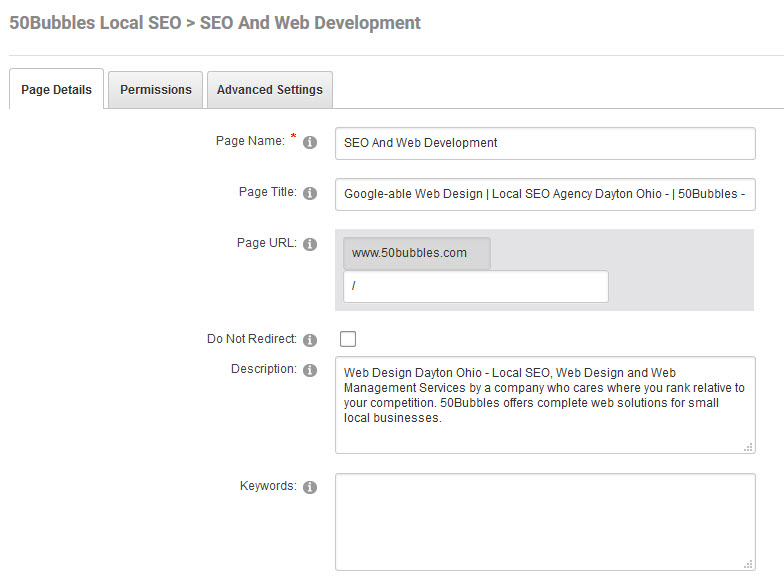Open the Advanced Settings tab
This screenshot has height=581, width=784.
click(x=270, y=90)
